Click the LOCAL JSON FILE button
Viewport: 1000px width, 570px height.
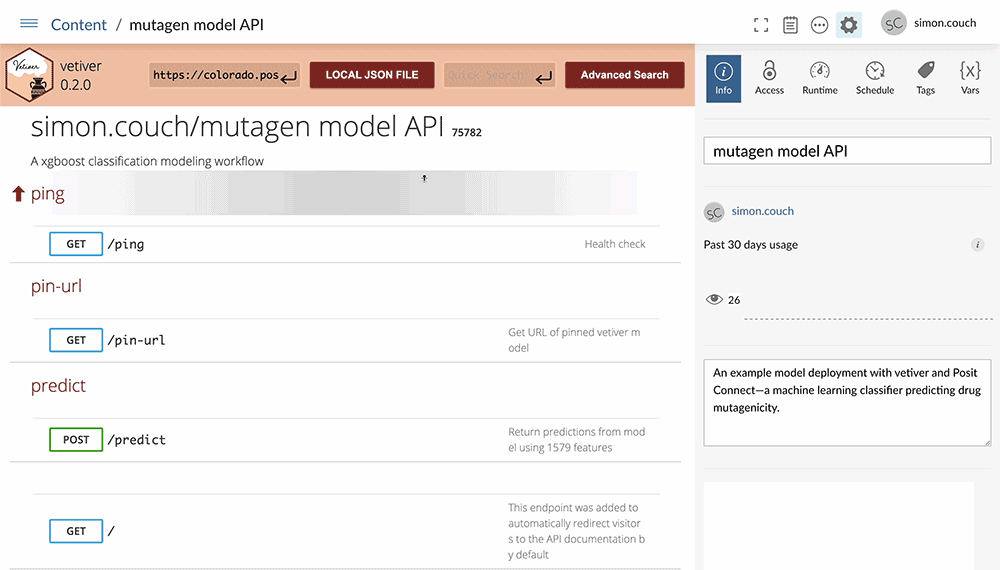371,75
